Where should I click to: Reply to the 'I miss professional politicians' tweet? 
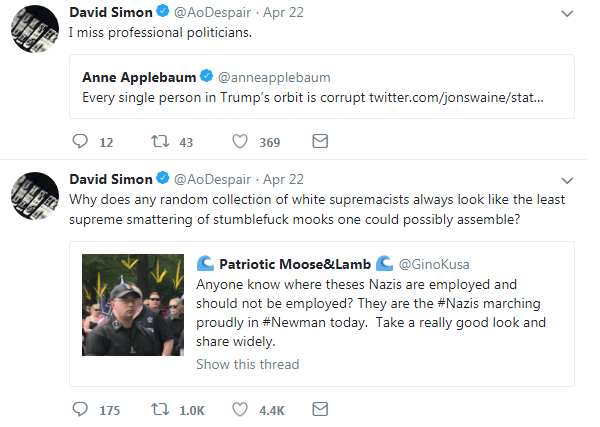tap(80, 141)
